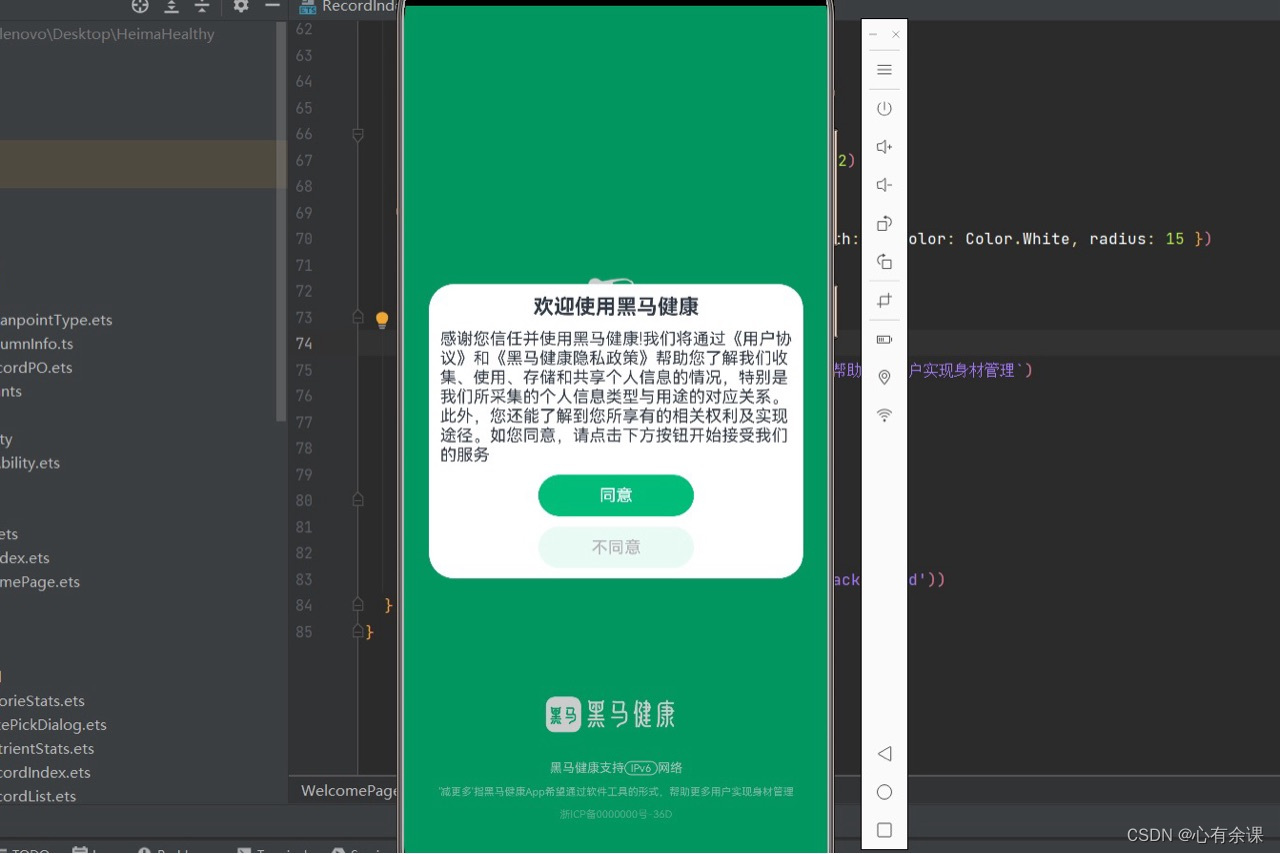Tap emulator recent-apps square button
1280x854 pixels.
[x=884, y=830]
